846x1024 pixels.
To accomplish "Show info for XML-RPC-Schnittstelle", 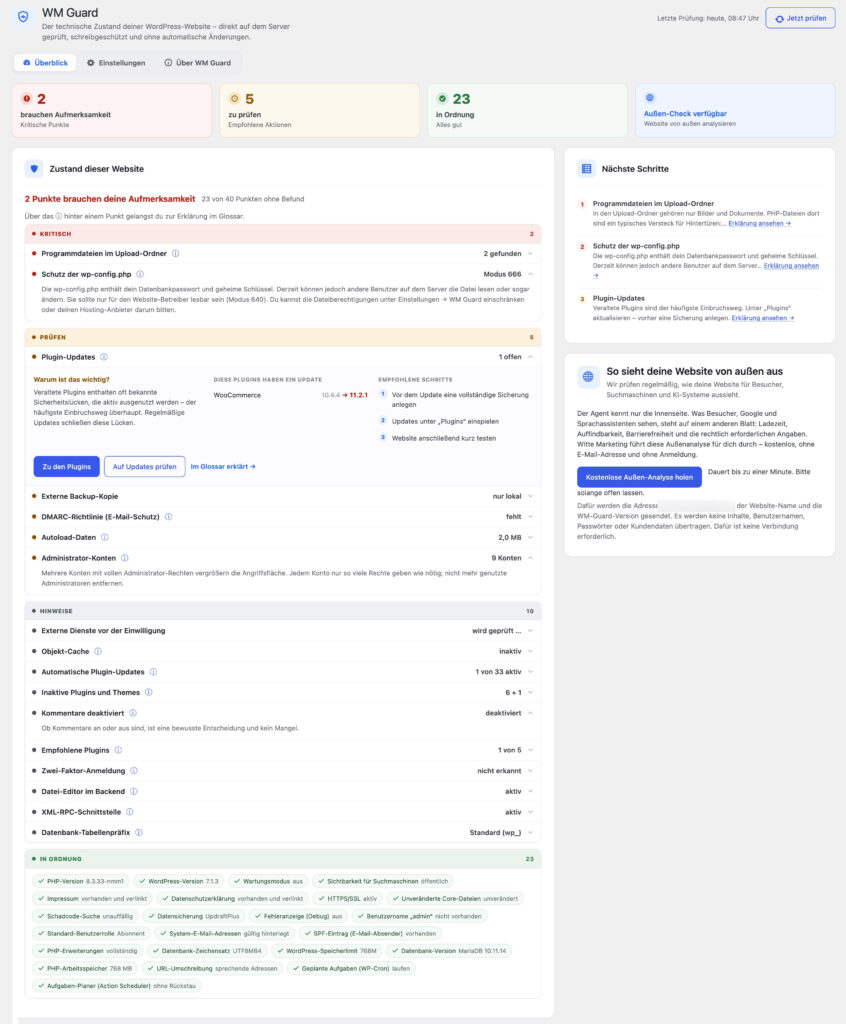I will pyautogui.click(x=130, y=812).
